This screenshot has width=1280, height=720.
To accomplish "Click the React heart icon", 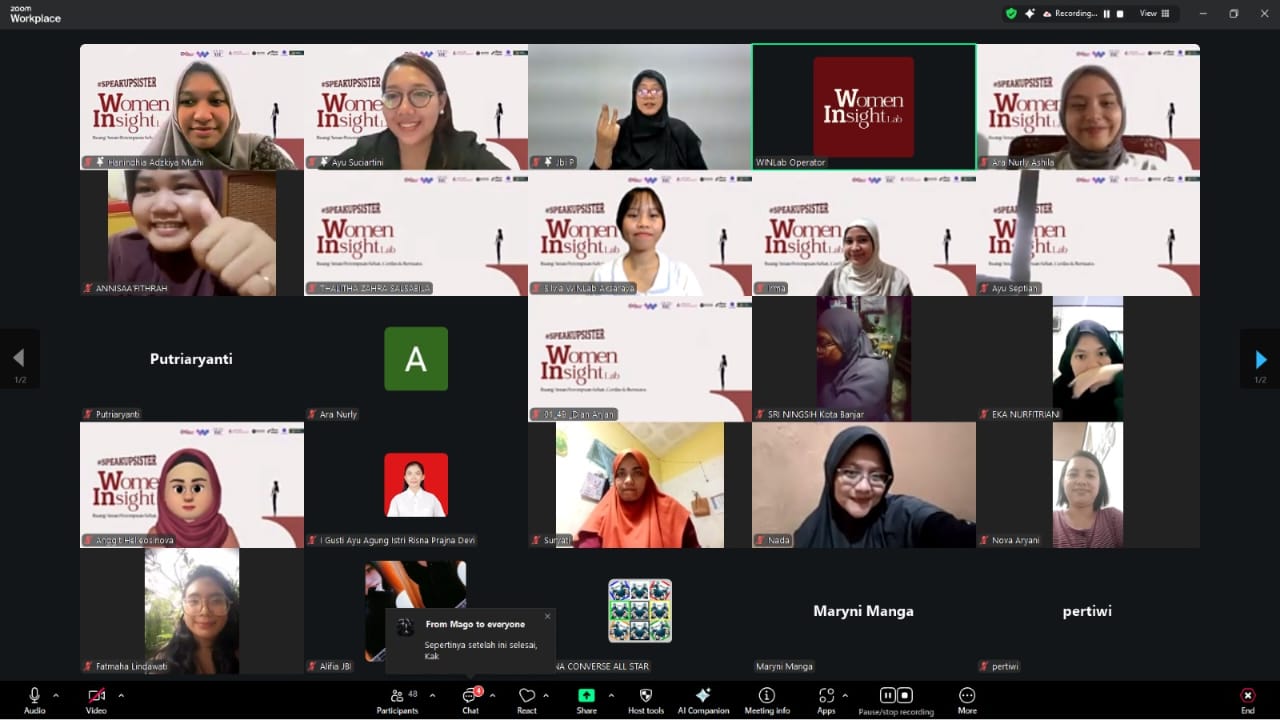I will coord(526,700).
